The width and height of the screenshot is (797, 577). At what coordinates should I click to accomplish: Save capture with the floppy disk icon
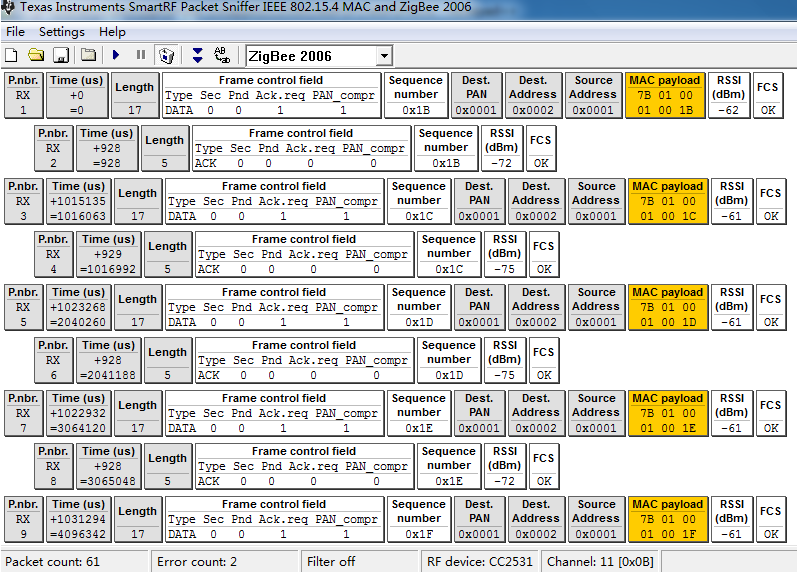click(x=61, y=55)
